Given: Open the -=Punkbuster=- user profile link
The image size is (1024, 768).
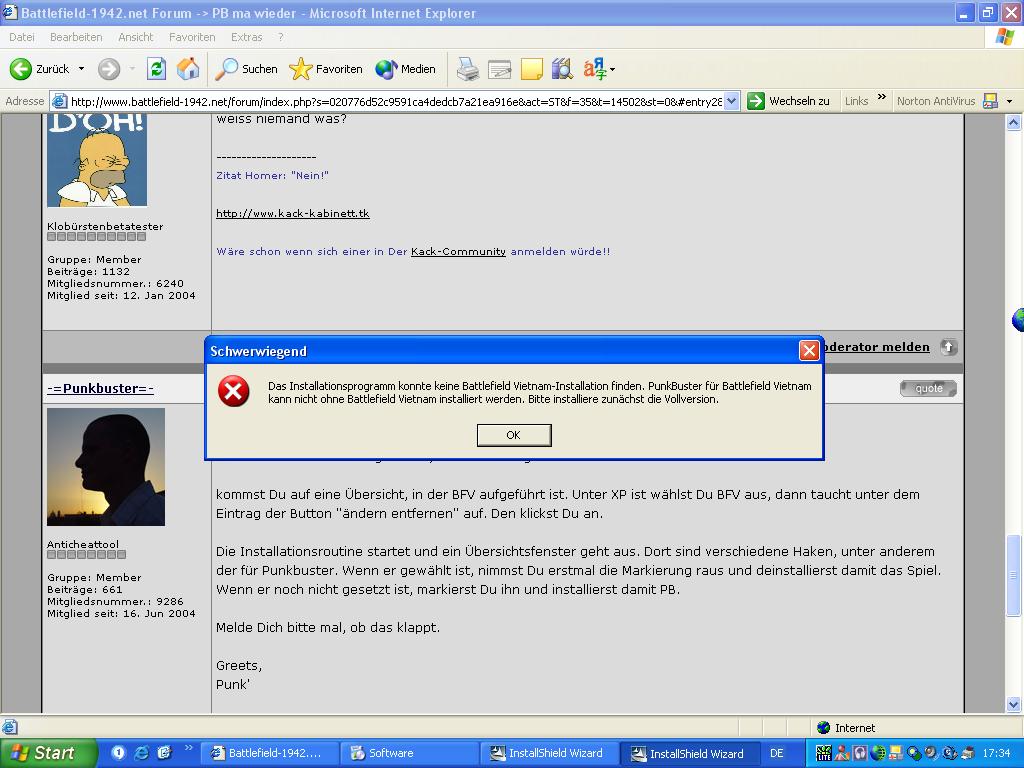Looking at the screenshot, I should pyautogui.click(x=101, y=389).
